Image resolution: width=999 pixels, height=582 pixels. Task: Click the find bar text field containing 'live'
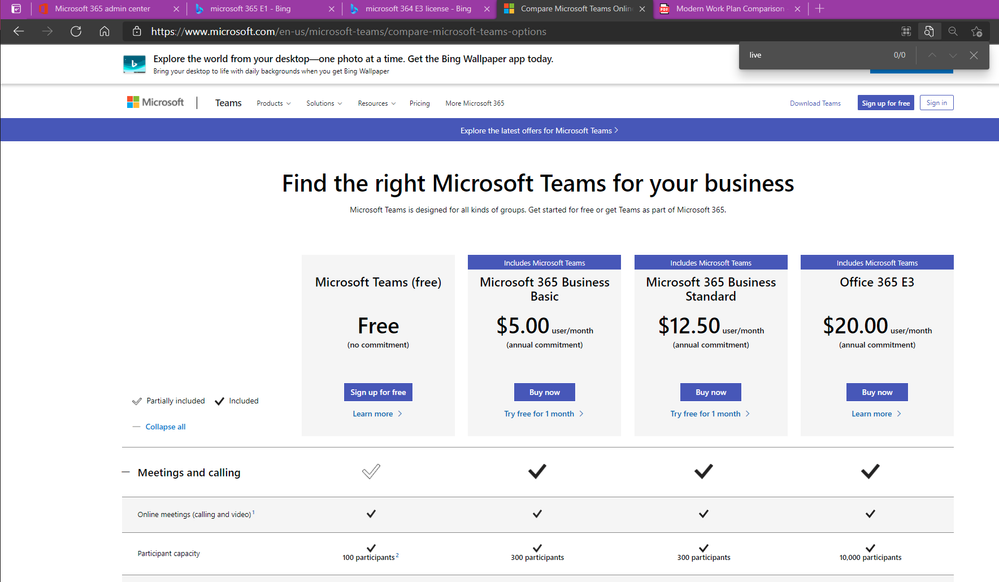(x=816, y=55)
